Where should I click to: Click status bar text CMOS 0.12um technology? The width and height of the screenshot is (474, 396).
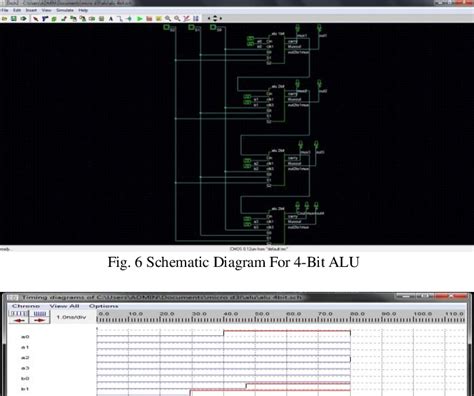[258, 249]
